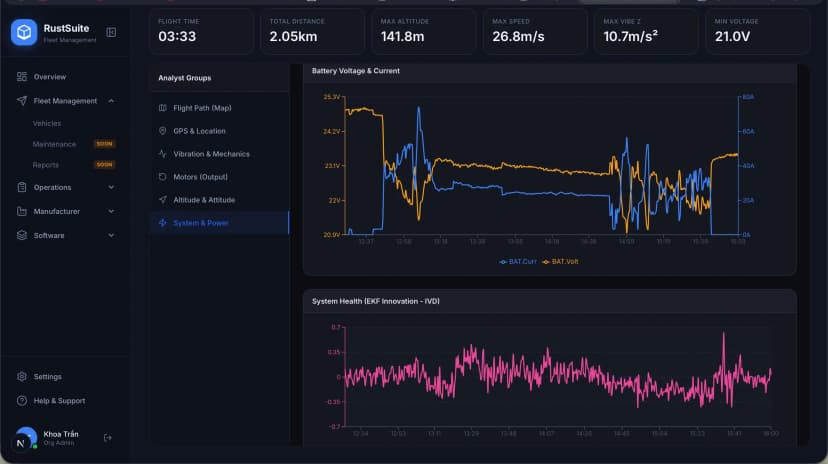This screenshot has width=828, height=464.
Task: Click the Manufacturer factory icon
Action: tap(22, 211)
